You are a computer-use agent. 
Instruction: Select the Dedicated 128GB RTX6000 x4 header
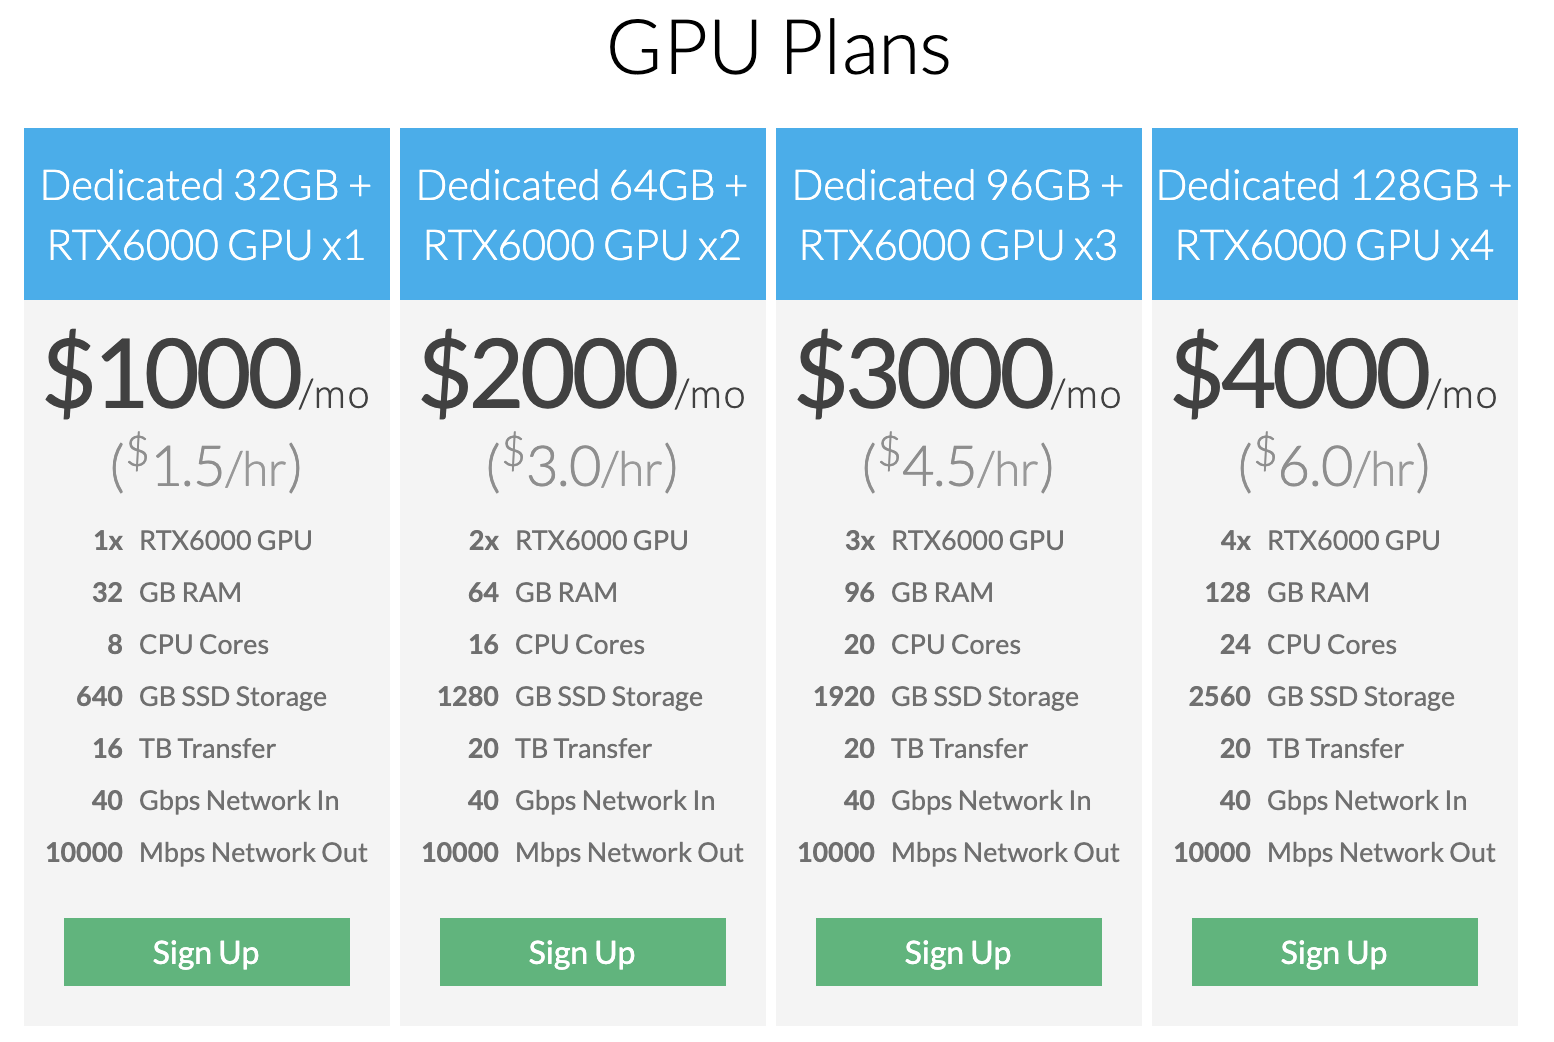[1334, 214]
